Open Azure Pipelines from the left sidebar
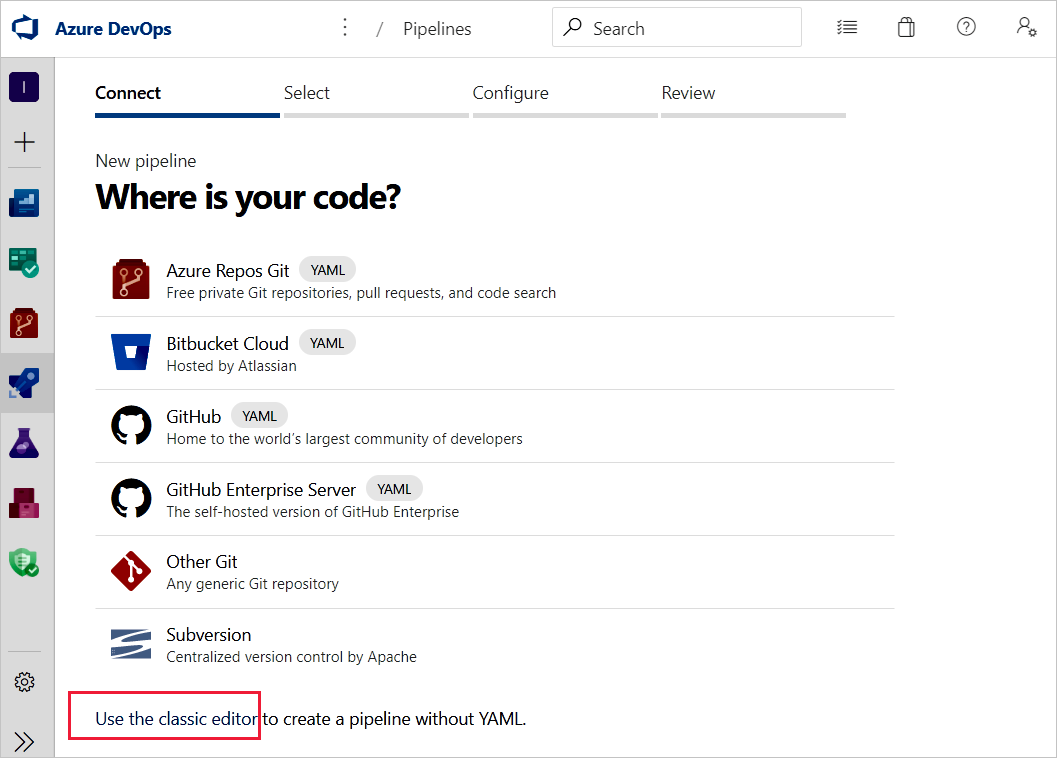Viewport: 1057px width, 758px height. point(25,383)
